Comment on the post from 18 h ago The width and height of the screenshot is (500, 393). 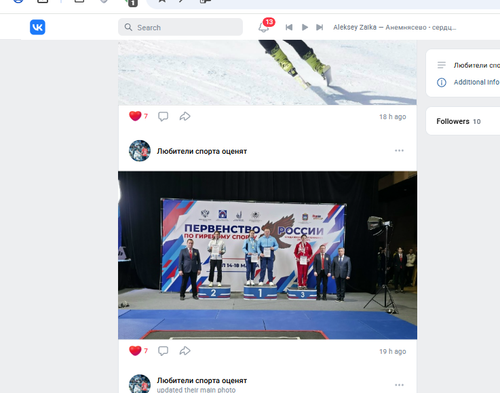coord(163,116)
